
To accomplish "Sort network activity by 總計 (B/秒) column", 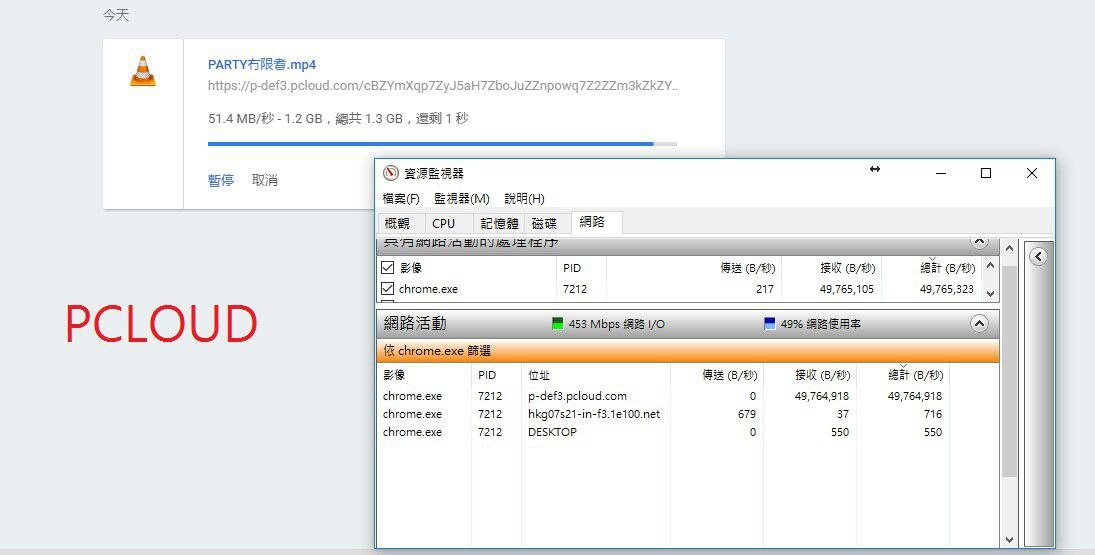I will point(915,376).
